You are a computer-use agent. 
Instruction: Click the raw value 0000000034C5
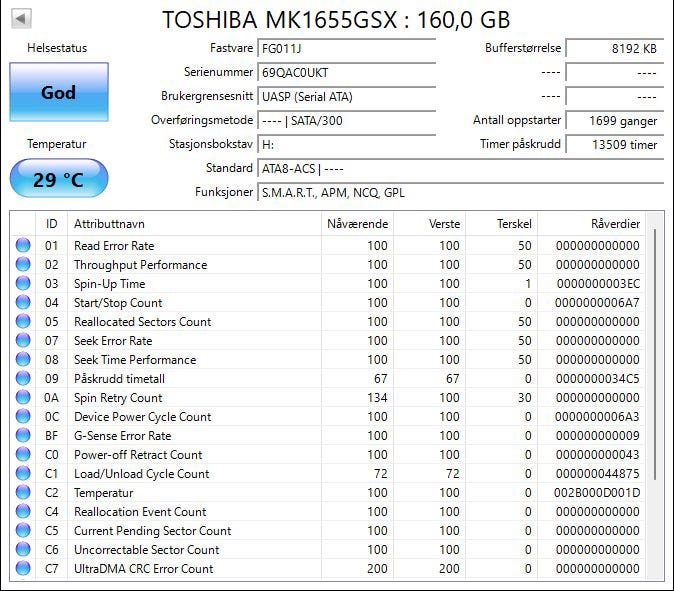(x=597, y=379)
